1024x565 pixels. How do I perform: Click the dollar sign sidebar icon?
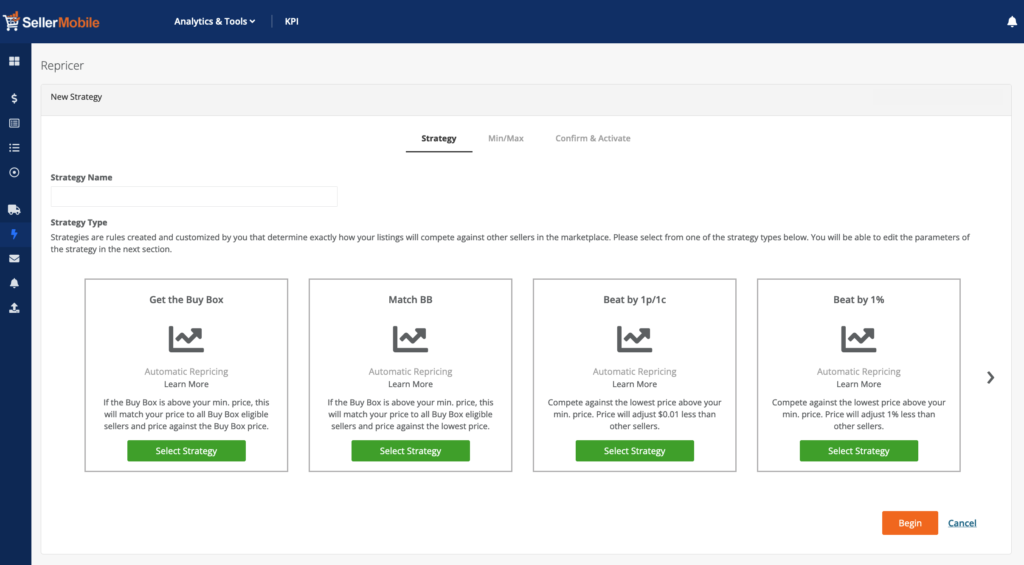14,99
